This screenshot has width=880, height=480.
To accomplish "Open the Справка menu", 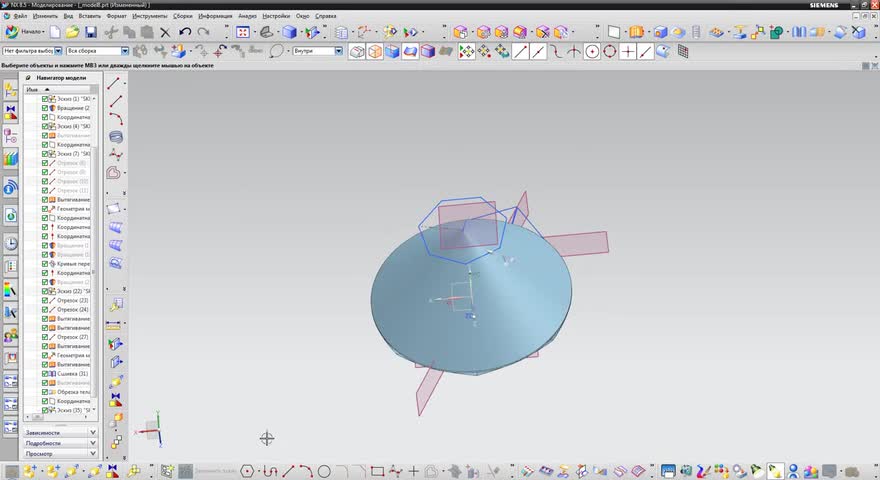I will (326, 16).
